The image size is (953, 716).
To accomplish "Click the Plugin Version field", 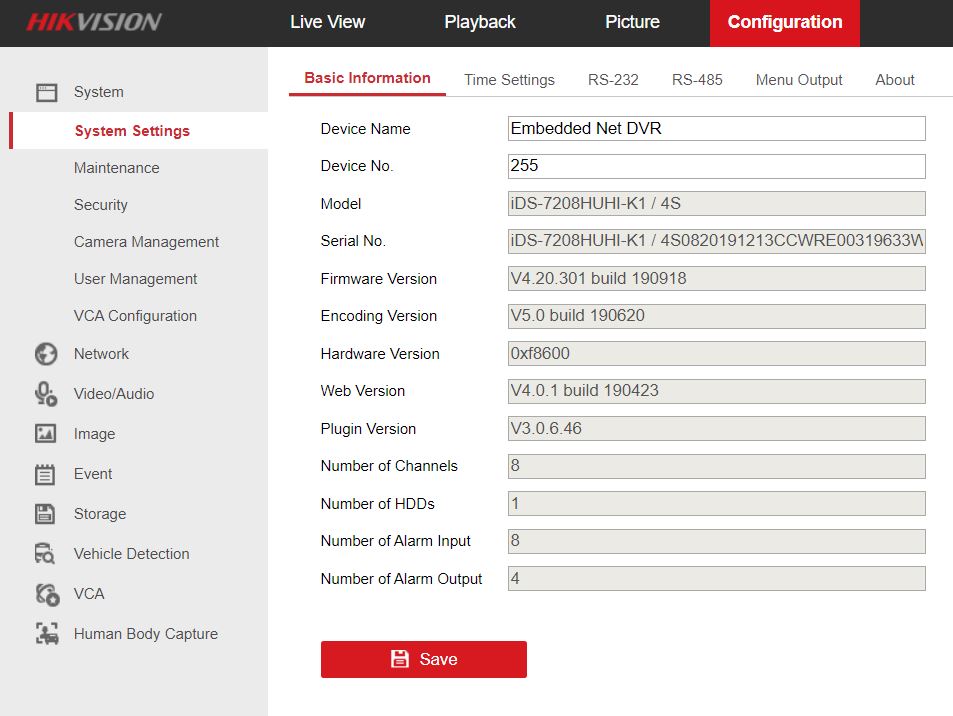I will (717, 429).
